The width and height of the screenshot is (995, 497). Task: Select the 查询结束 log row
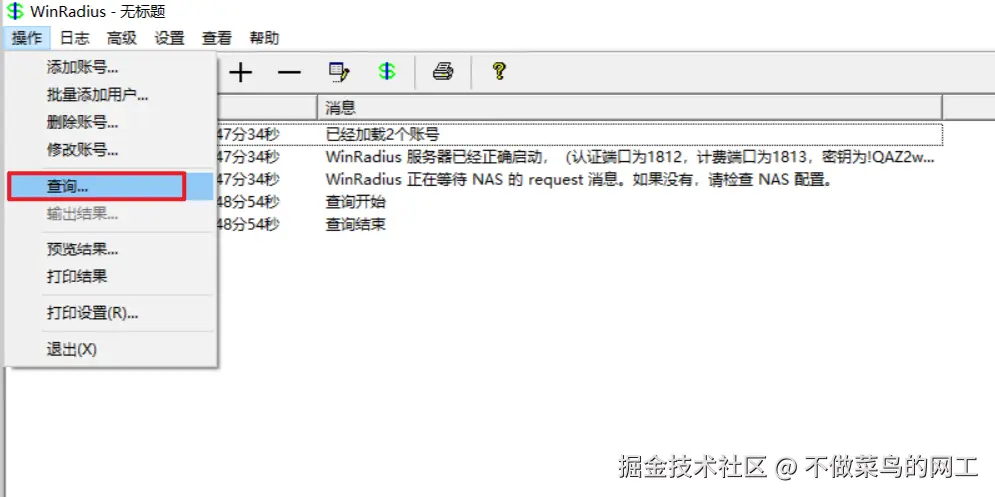(579, 225)
